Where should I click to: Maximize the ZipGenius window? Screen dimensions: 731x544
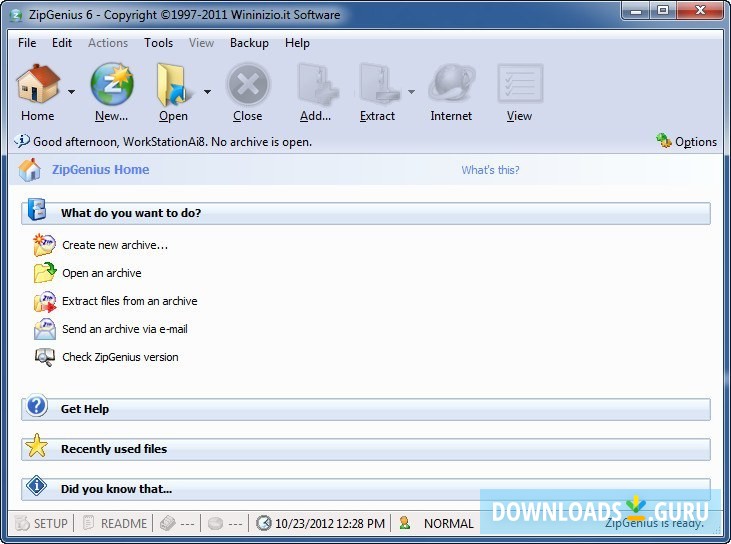coord(663,11)
